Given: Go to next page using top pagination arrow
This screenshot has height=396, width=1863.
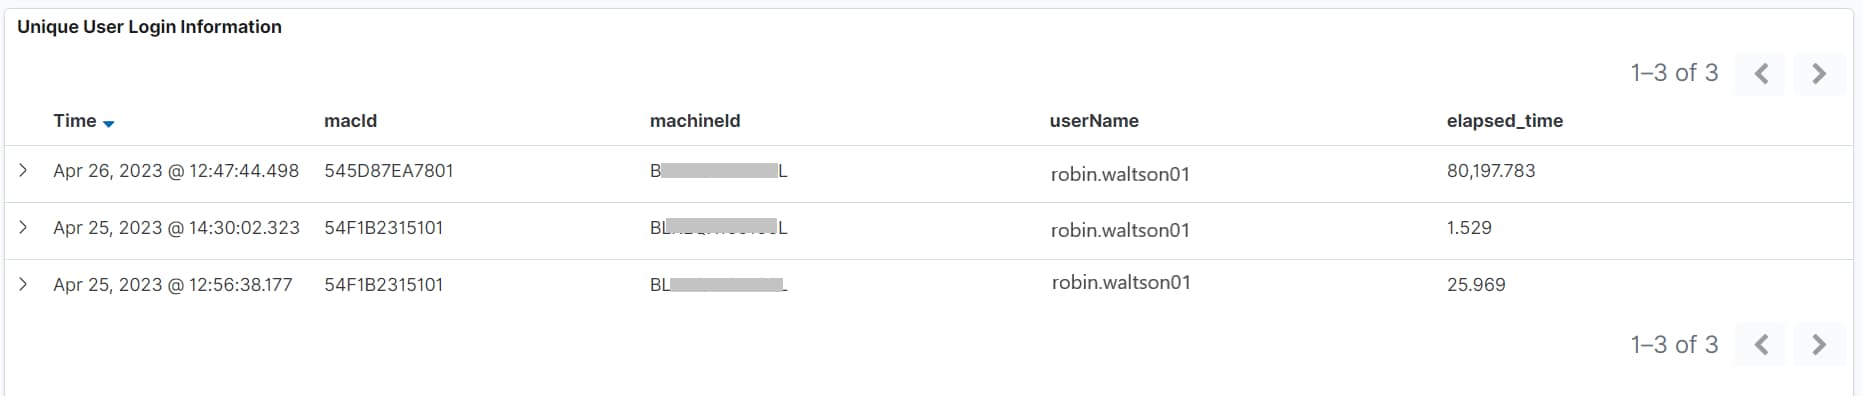Looking at the screenshot, I should [1819, 73].
